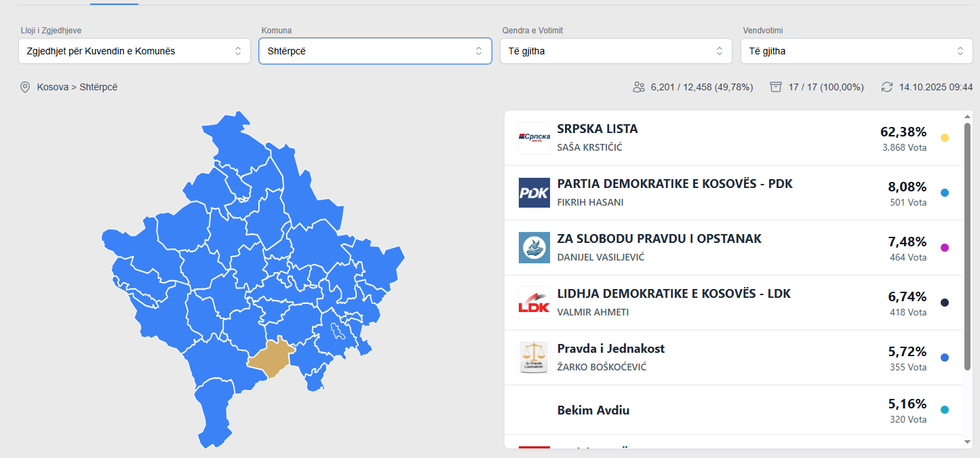Screen dimensions: 980x458
Task: Click the ballot box counted stations icon
Action: click(x=775, y=87)
